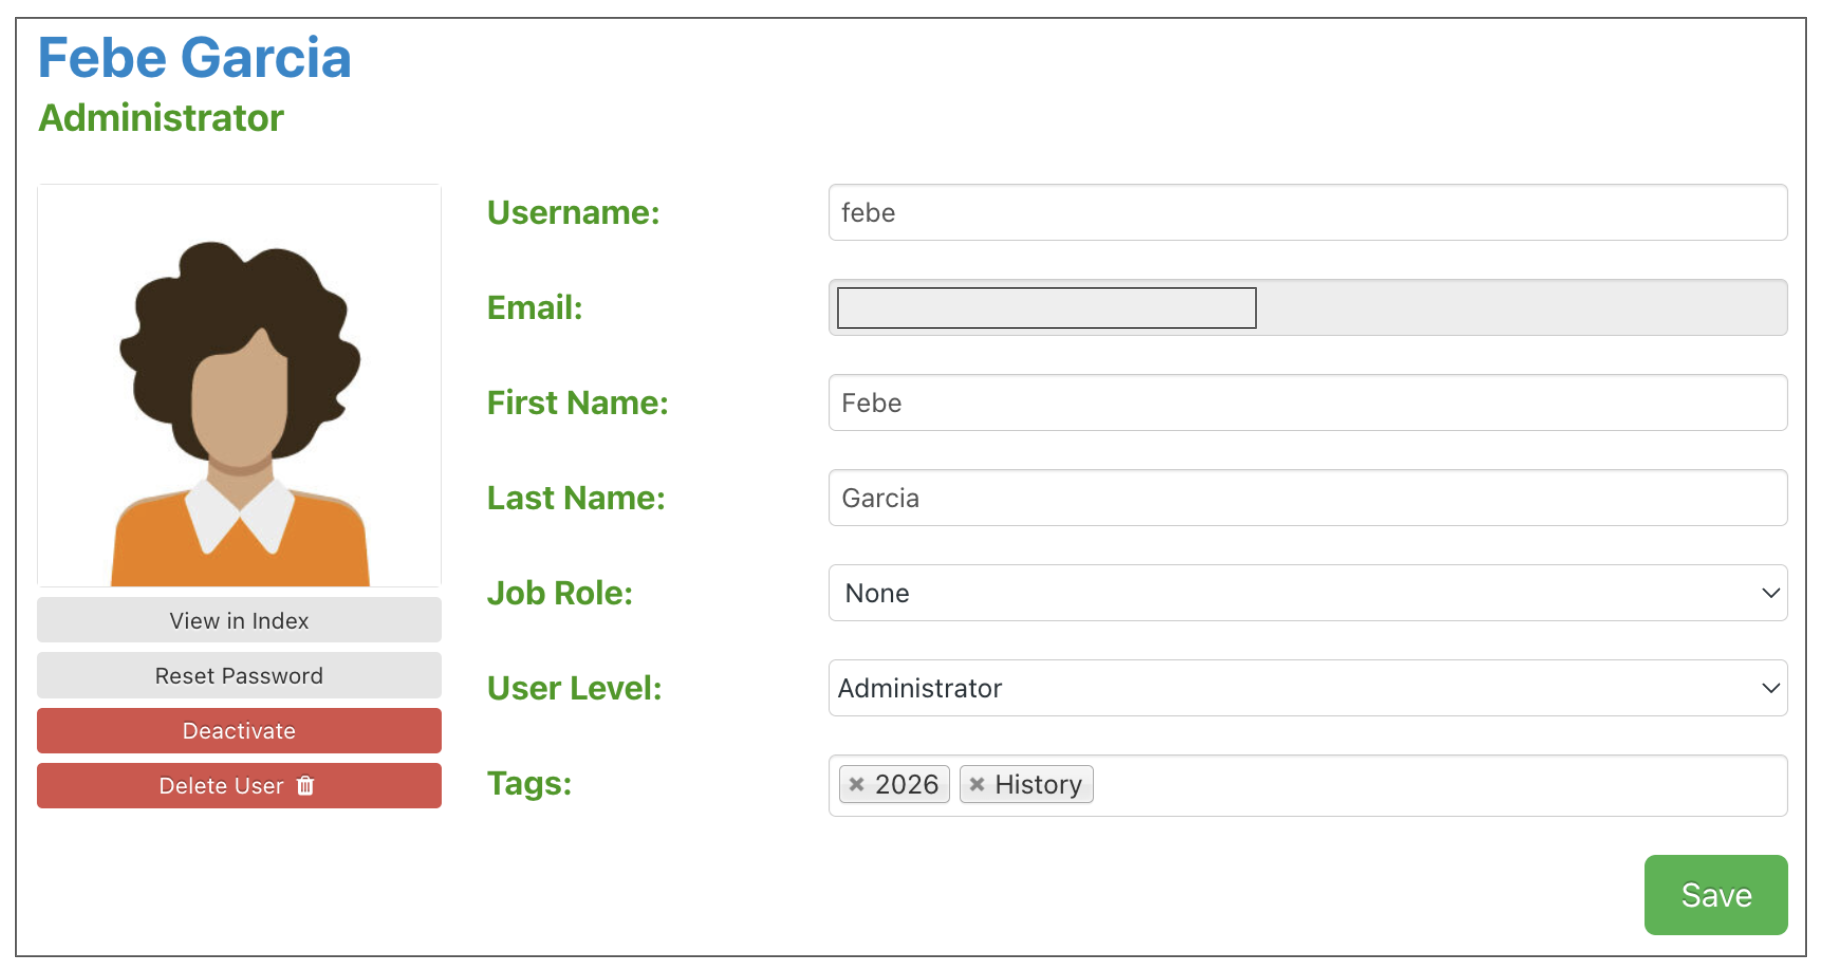Image resolution: width=1824 pixels, height=976 pixels.
Task: Click Reset Password
Action: (x=239, y=676)
